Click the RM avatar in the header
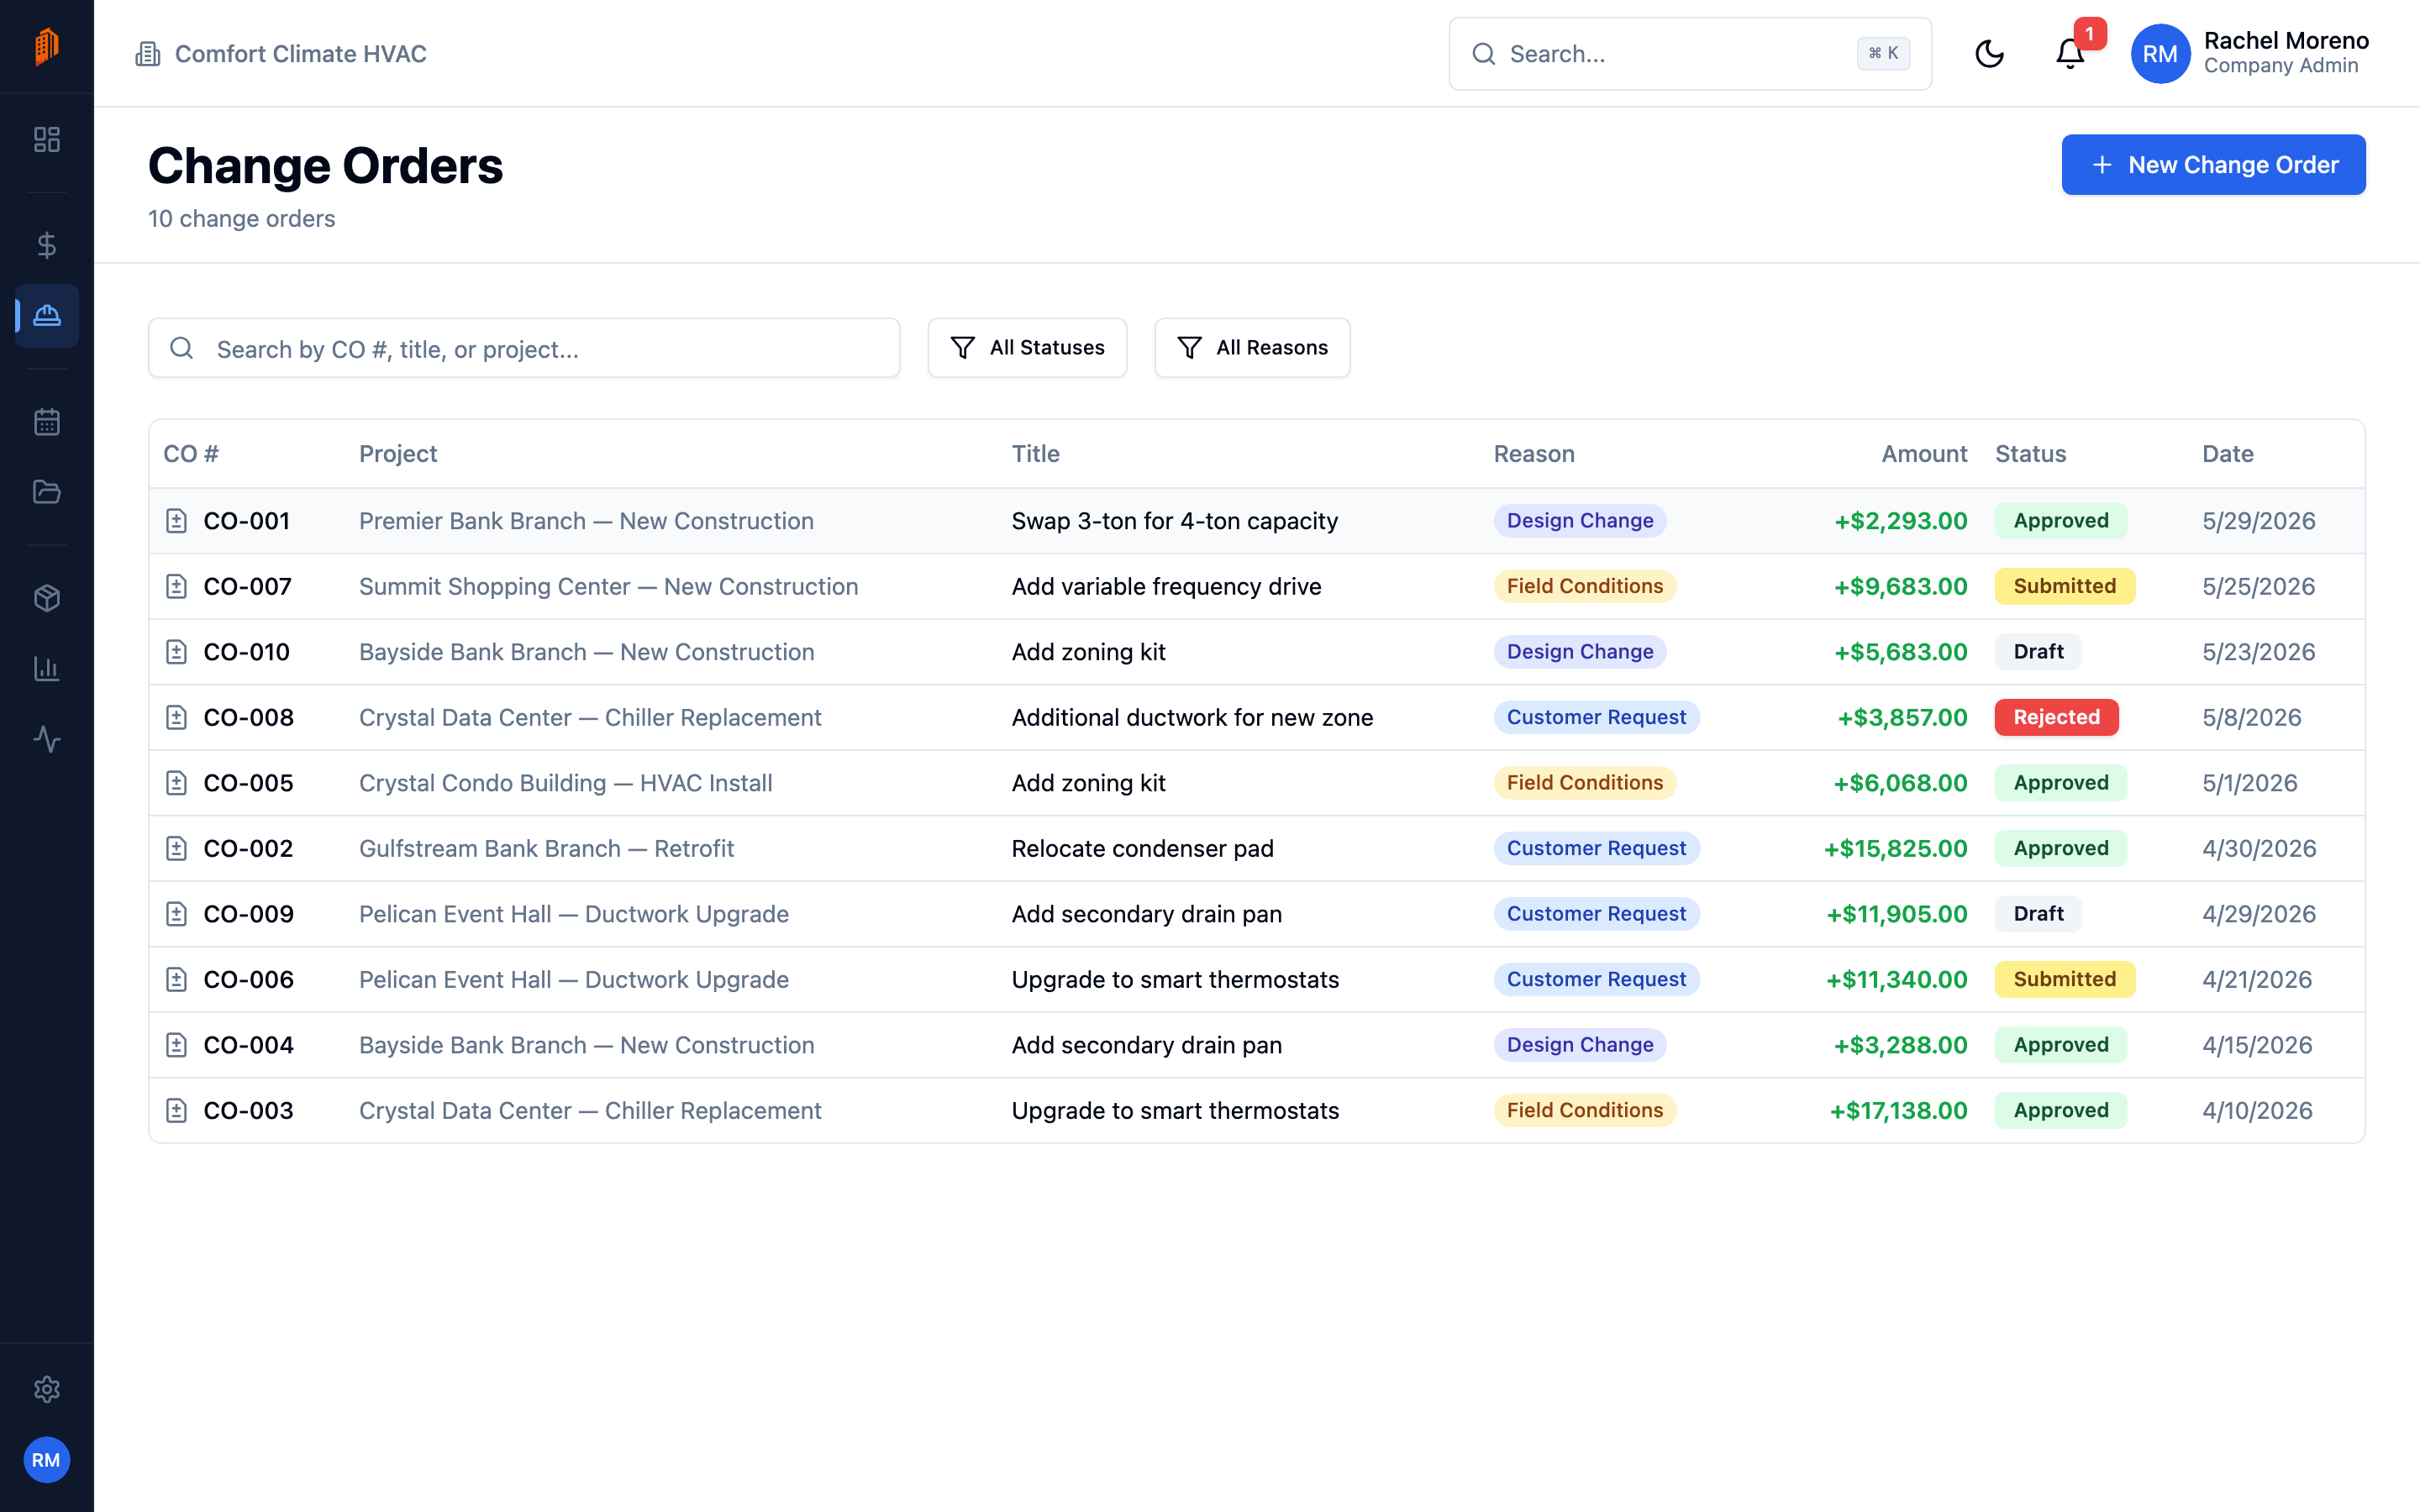 tap(2160, 54)
